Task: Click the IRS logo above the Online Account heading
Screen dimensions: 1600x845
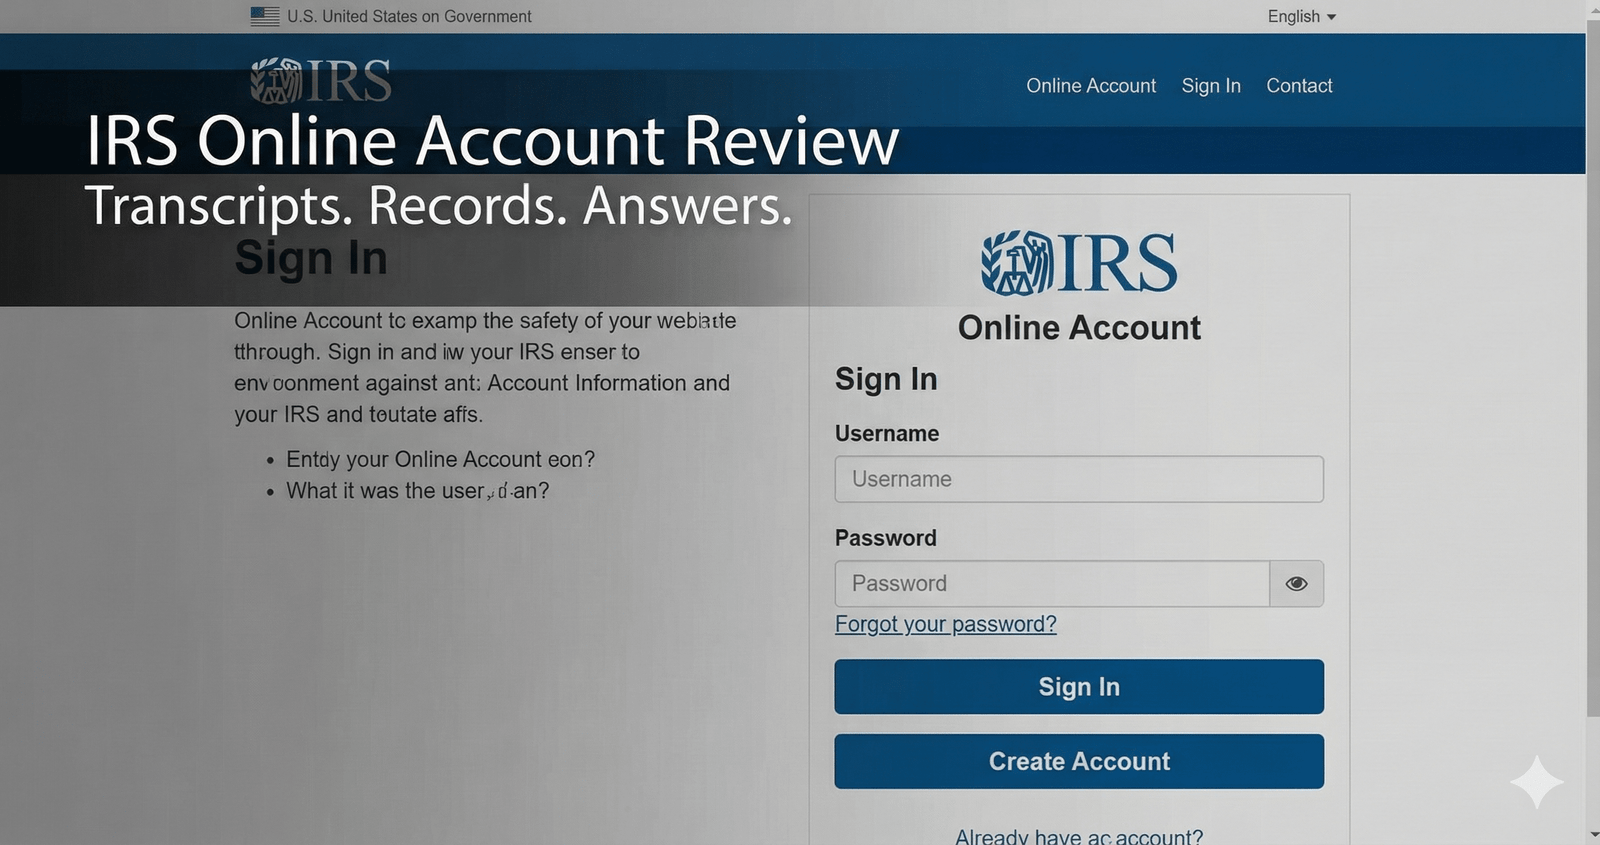Action: pyautogui.click(x=1079, y=263)
